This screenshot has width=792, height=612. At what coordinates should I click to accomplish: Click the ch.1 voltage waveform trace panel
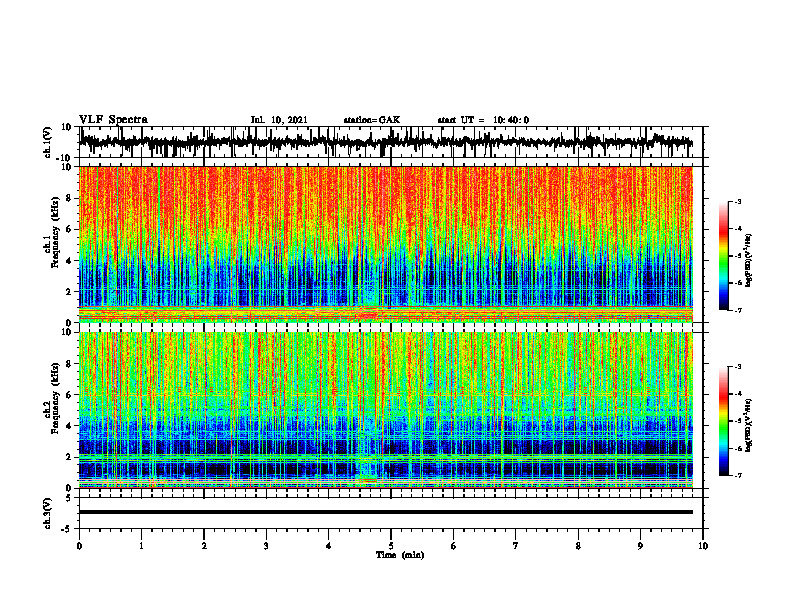pyautogui.click(x=391, y=142)
